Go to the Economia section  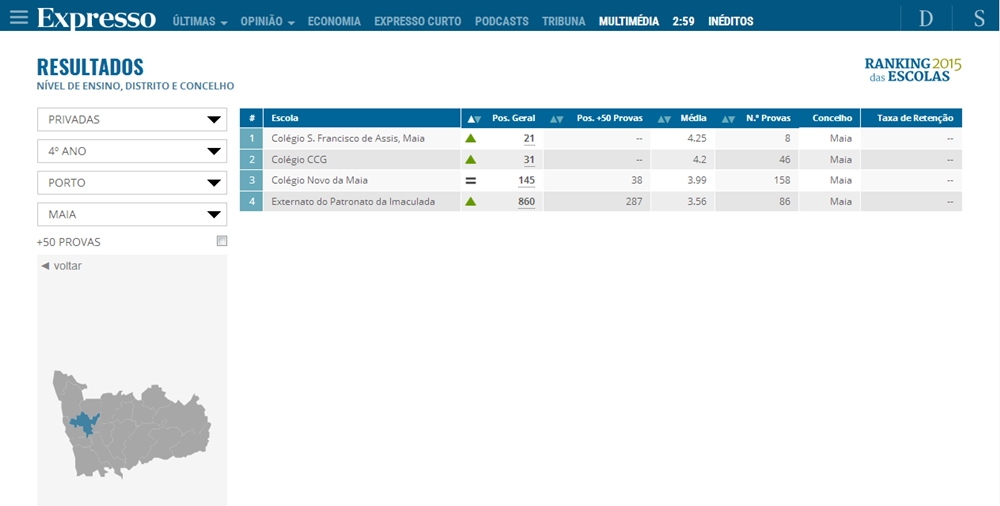[334, 22]
